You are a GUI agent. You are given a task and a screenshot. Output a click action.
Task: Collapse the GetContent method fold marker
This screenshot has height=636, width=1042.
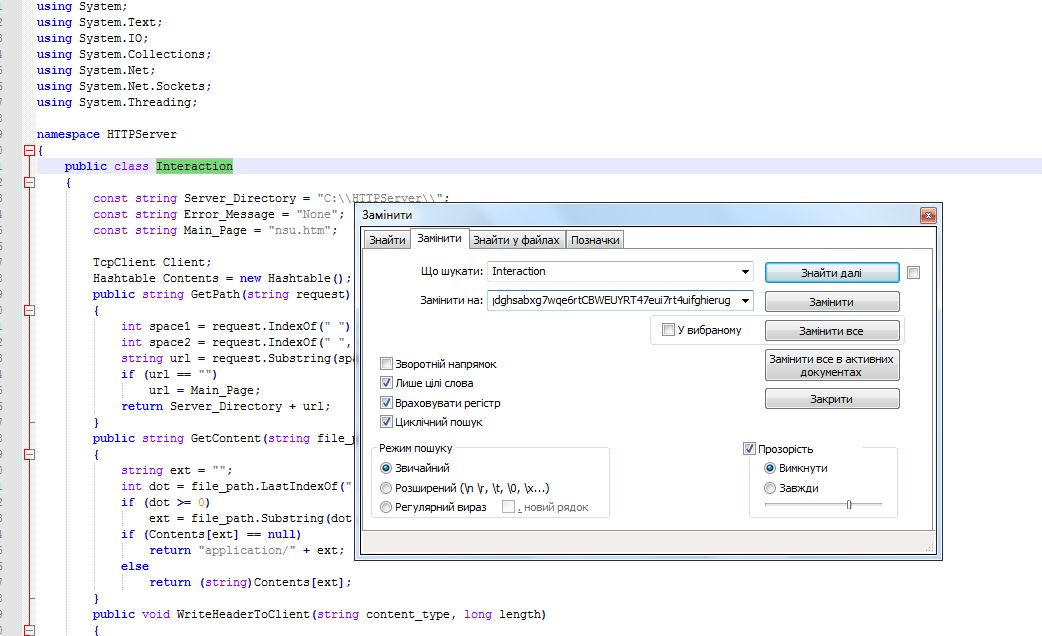28,454
